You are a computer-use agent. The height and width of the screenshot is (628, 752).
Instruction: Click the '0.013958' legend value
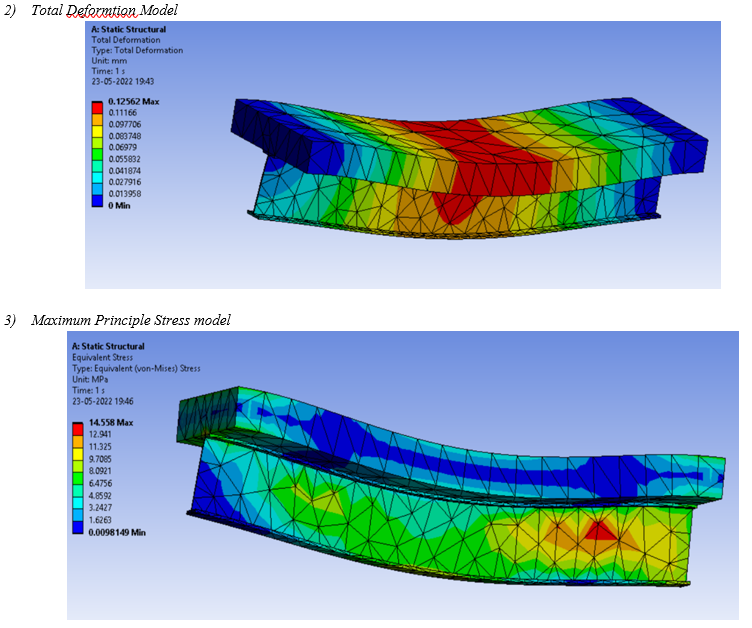[x=125, y=194]
